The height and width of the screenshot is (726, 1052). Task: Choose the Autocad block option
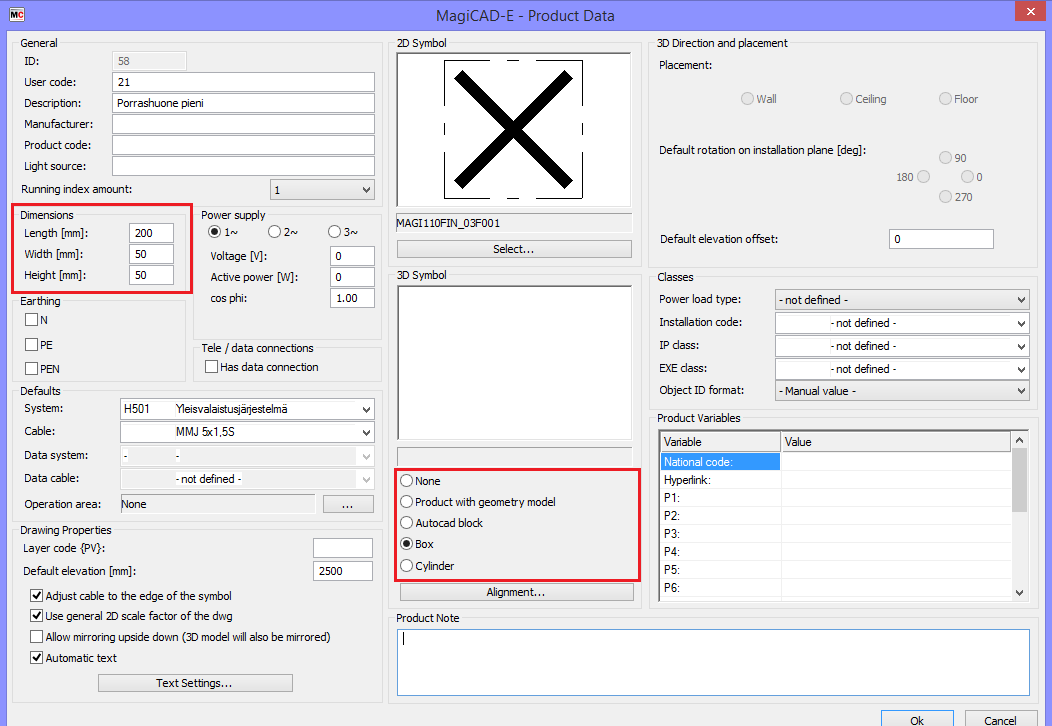point(406,522)
